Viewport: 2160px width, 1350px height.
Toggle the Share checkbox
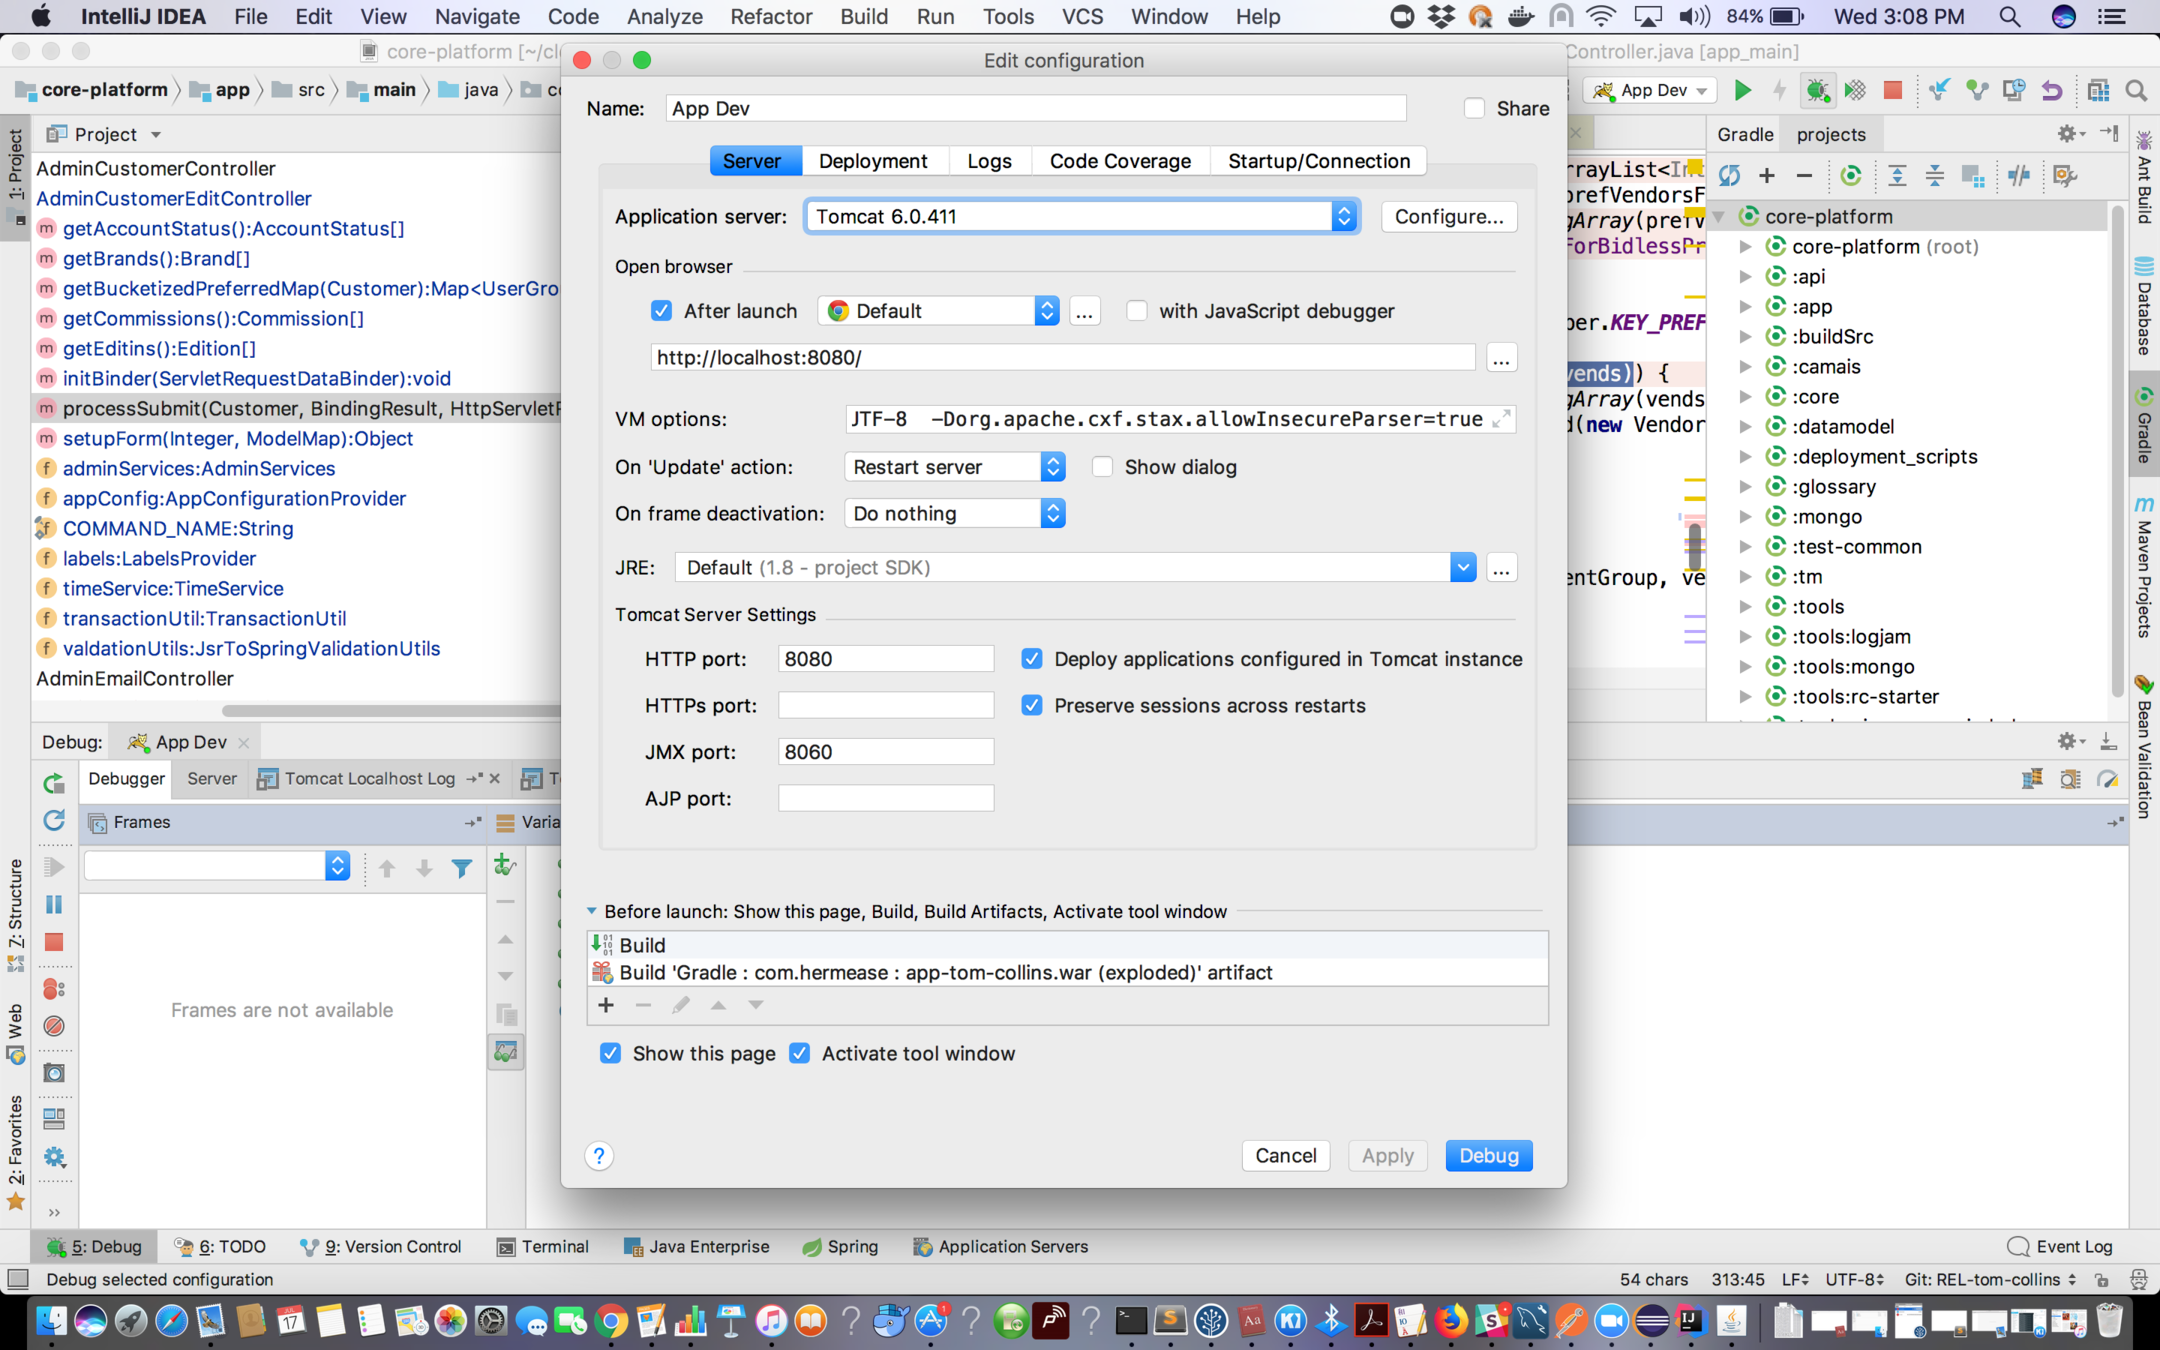[1474, 108]
